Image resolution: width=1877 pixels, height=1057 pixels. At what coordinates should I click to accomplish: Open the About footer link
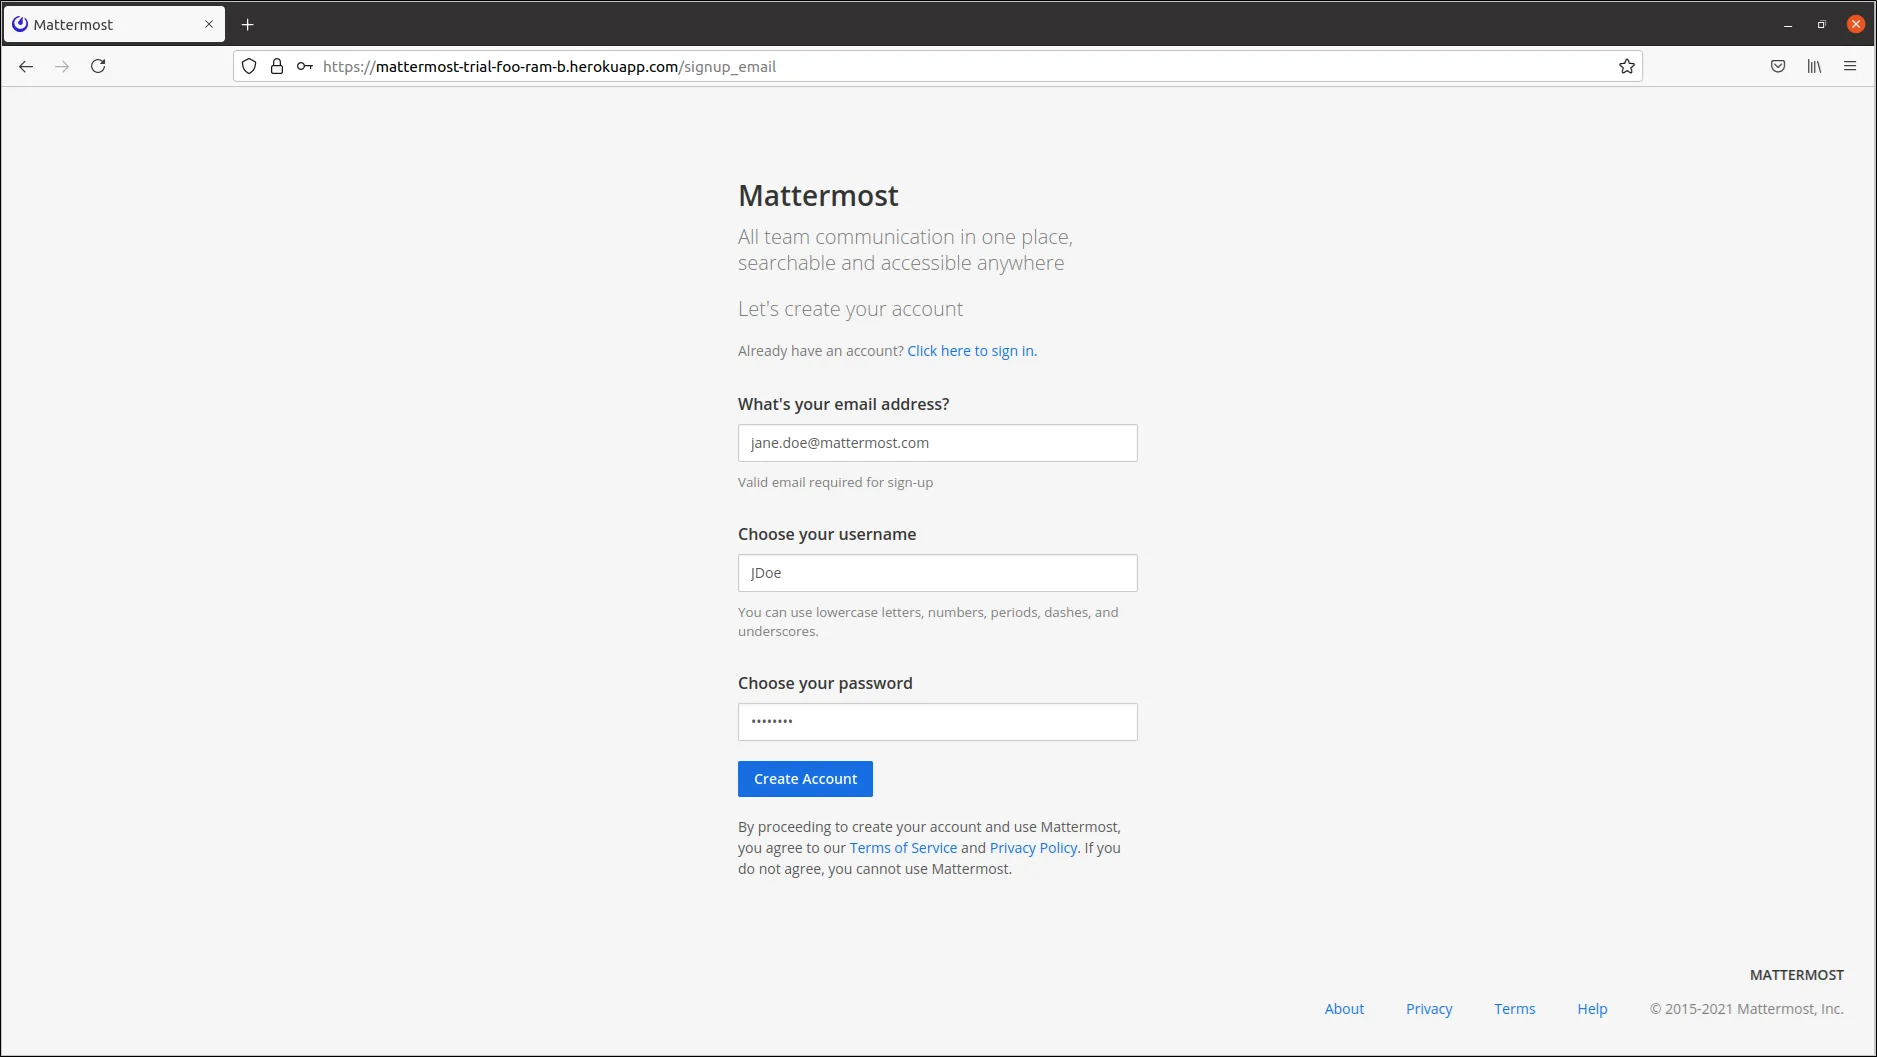coord(1344,1009)
